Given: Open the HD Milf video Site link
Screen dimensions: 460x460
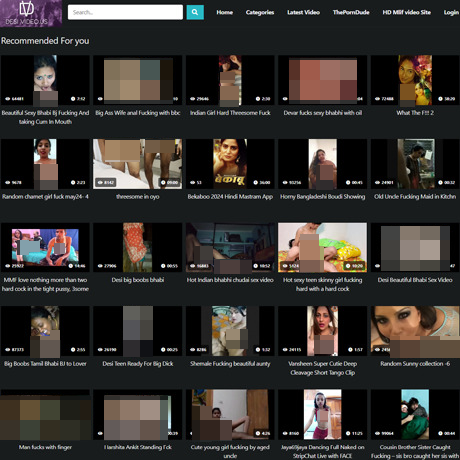Looking at the screenshot, I should pyautogui.click(x=406, y=12).
